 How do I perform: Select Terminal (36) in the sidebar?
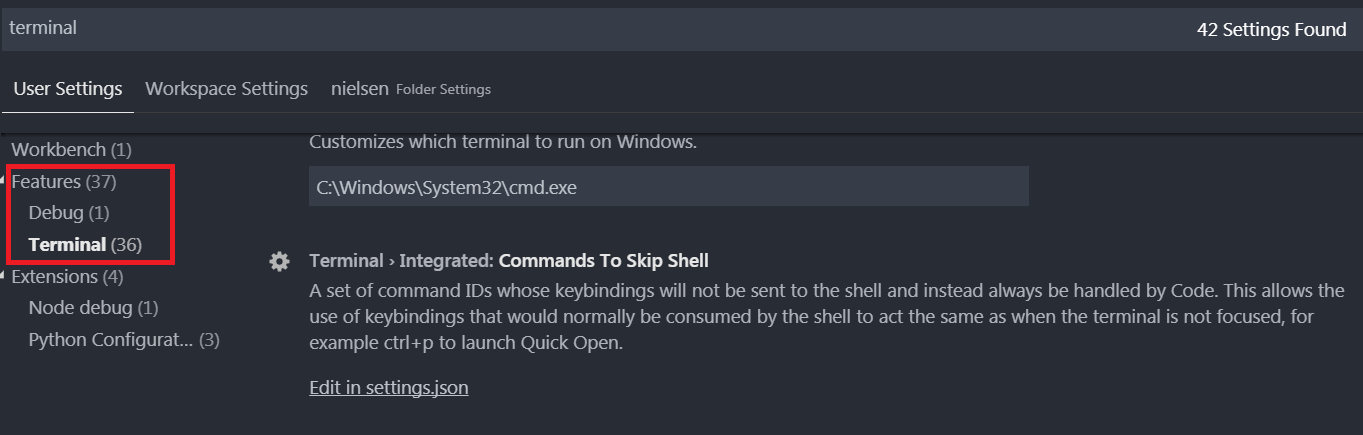(x=85, y=244)
